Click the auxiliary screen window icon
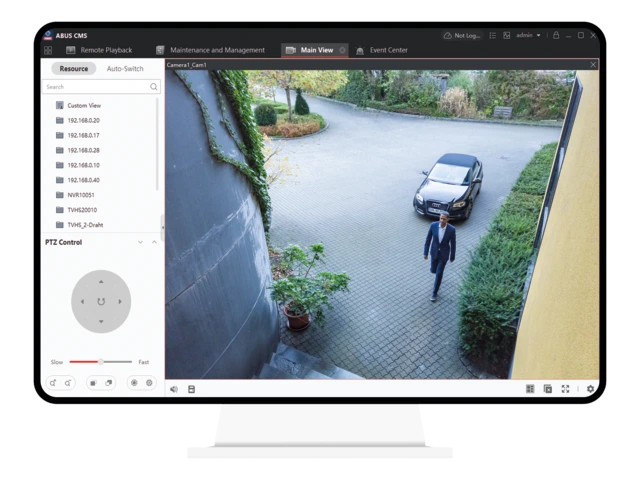 coord(548,389)
